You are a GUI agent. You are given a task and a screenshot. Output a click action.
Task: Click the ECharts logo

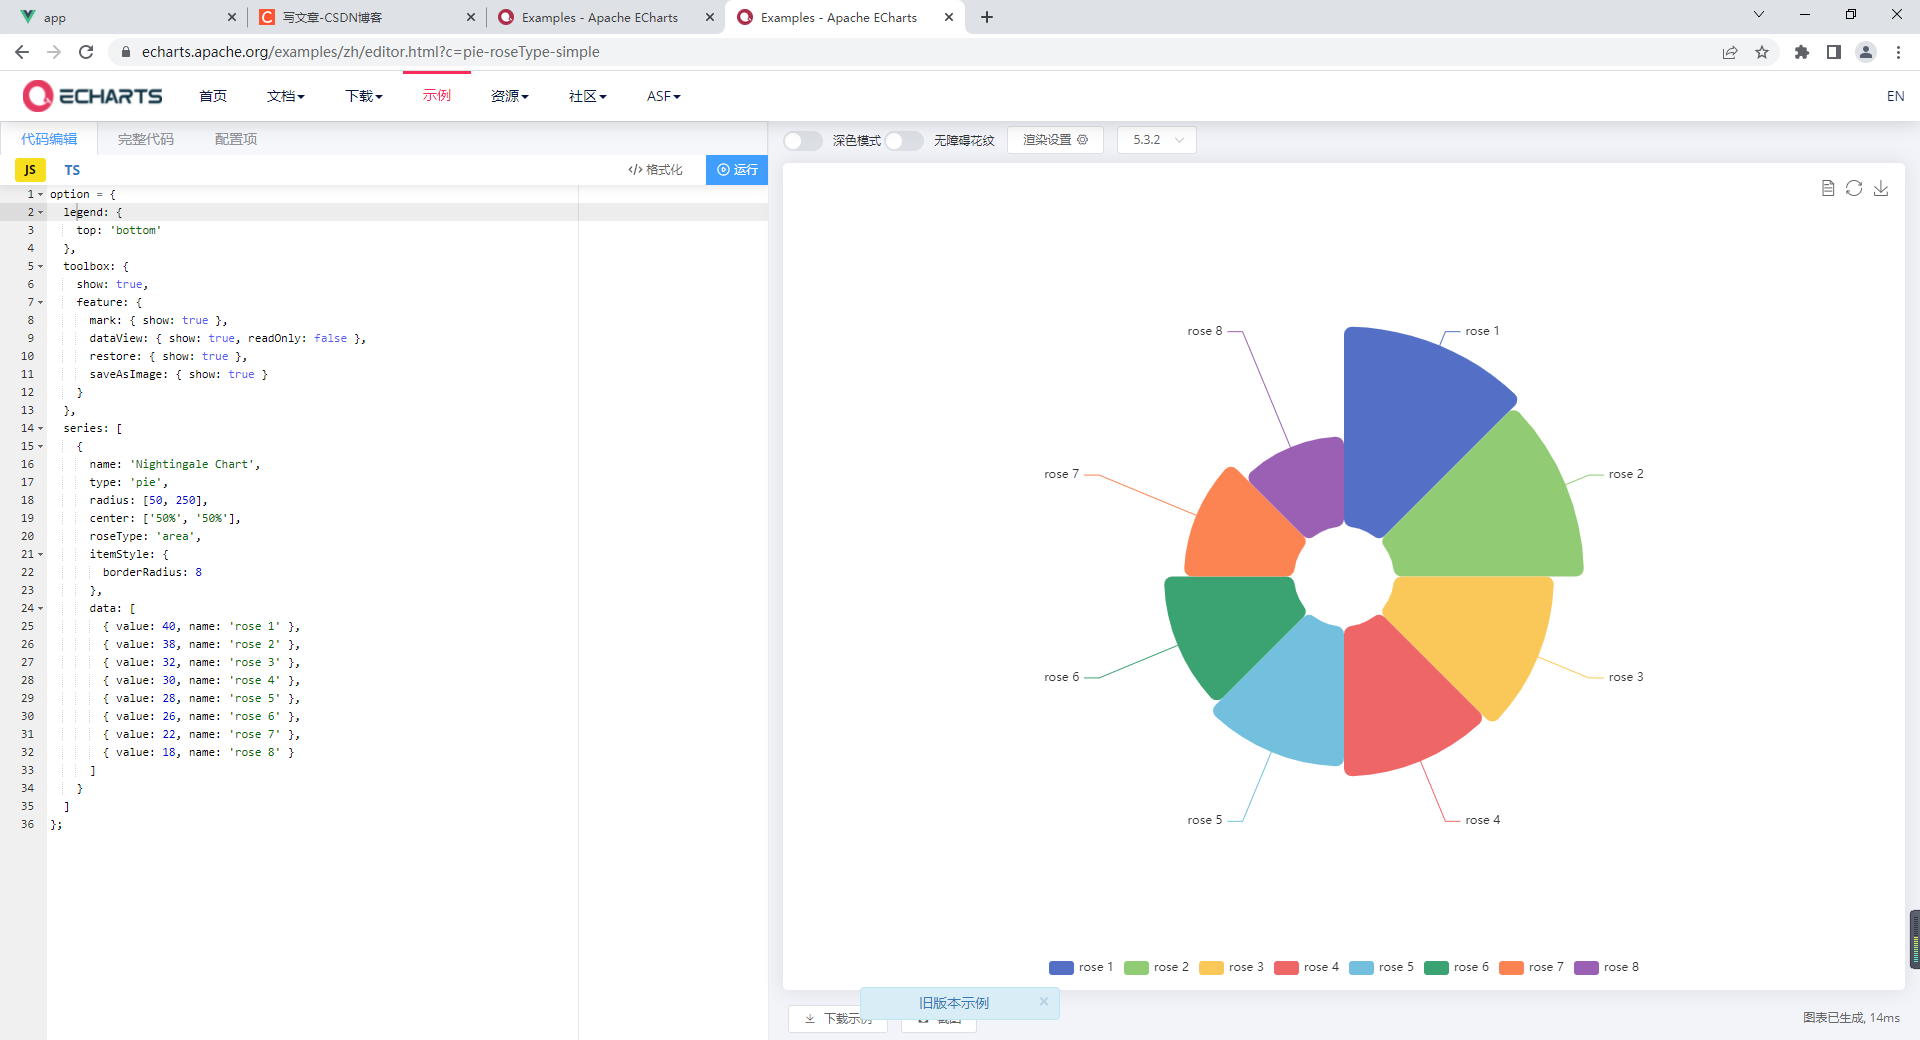tap(92, 96)
